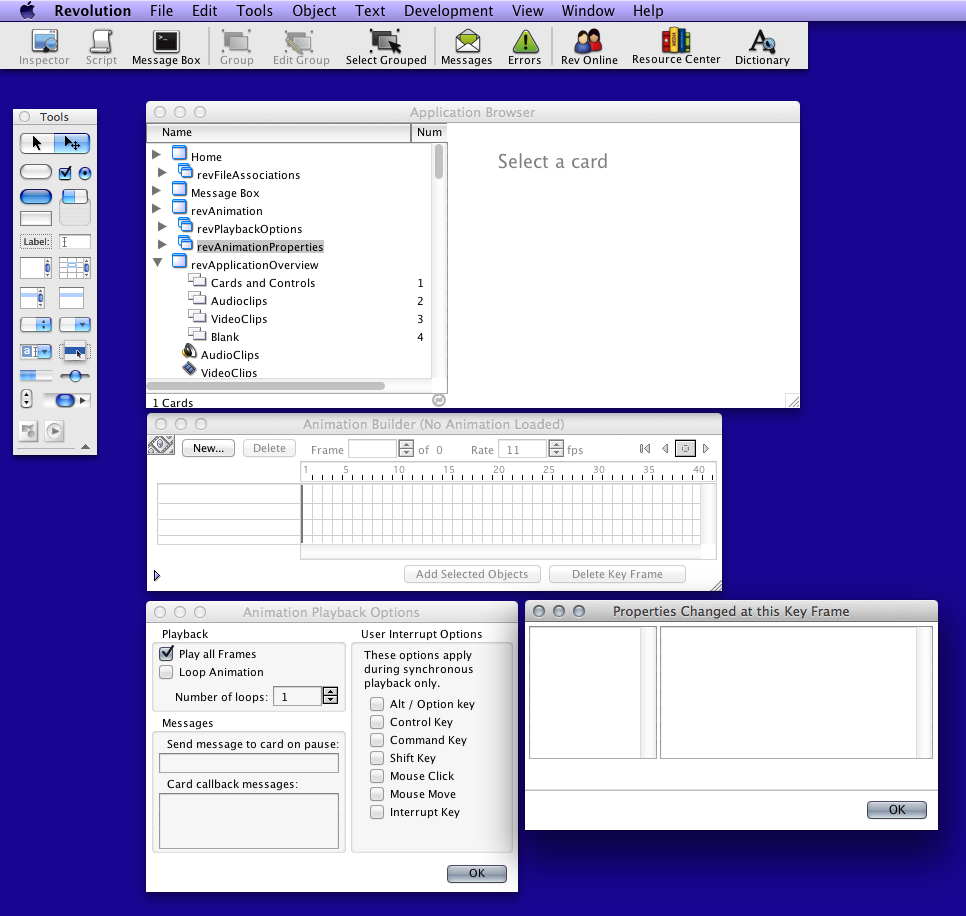966x916 pixels.
Task: Pick the Label field tool
Action: (x=36, y=241)
